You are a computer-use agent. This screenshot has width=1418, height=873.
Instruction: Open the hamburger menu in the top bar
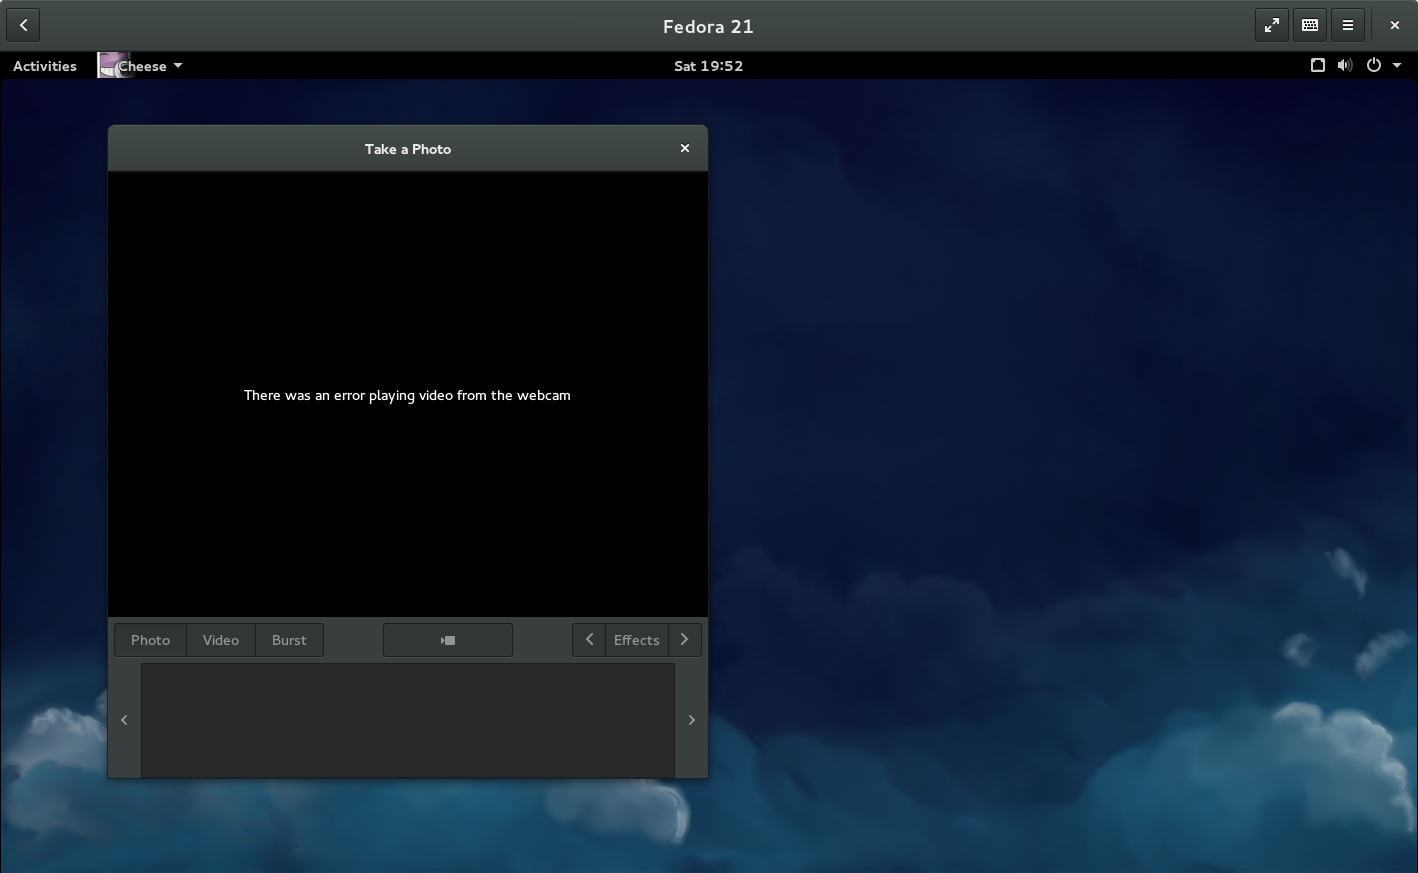[x=1348, y=26]
